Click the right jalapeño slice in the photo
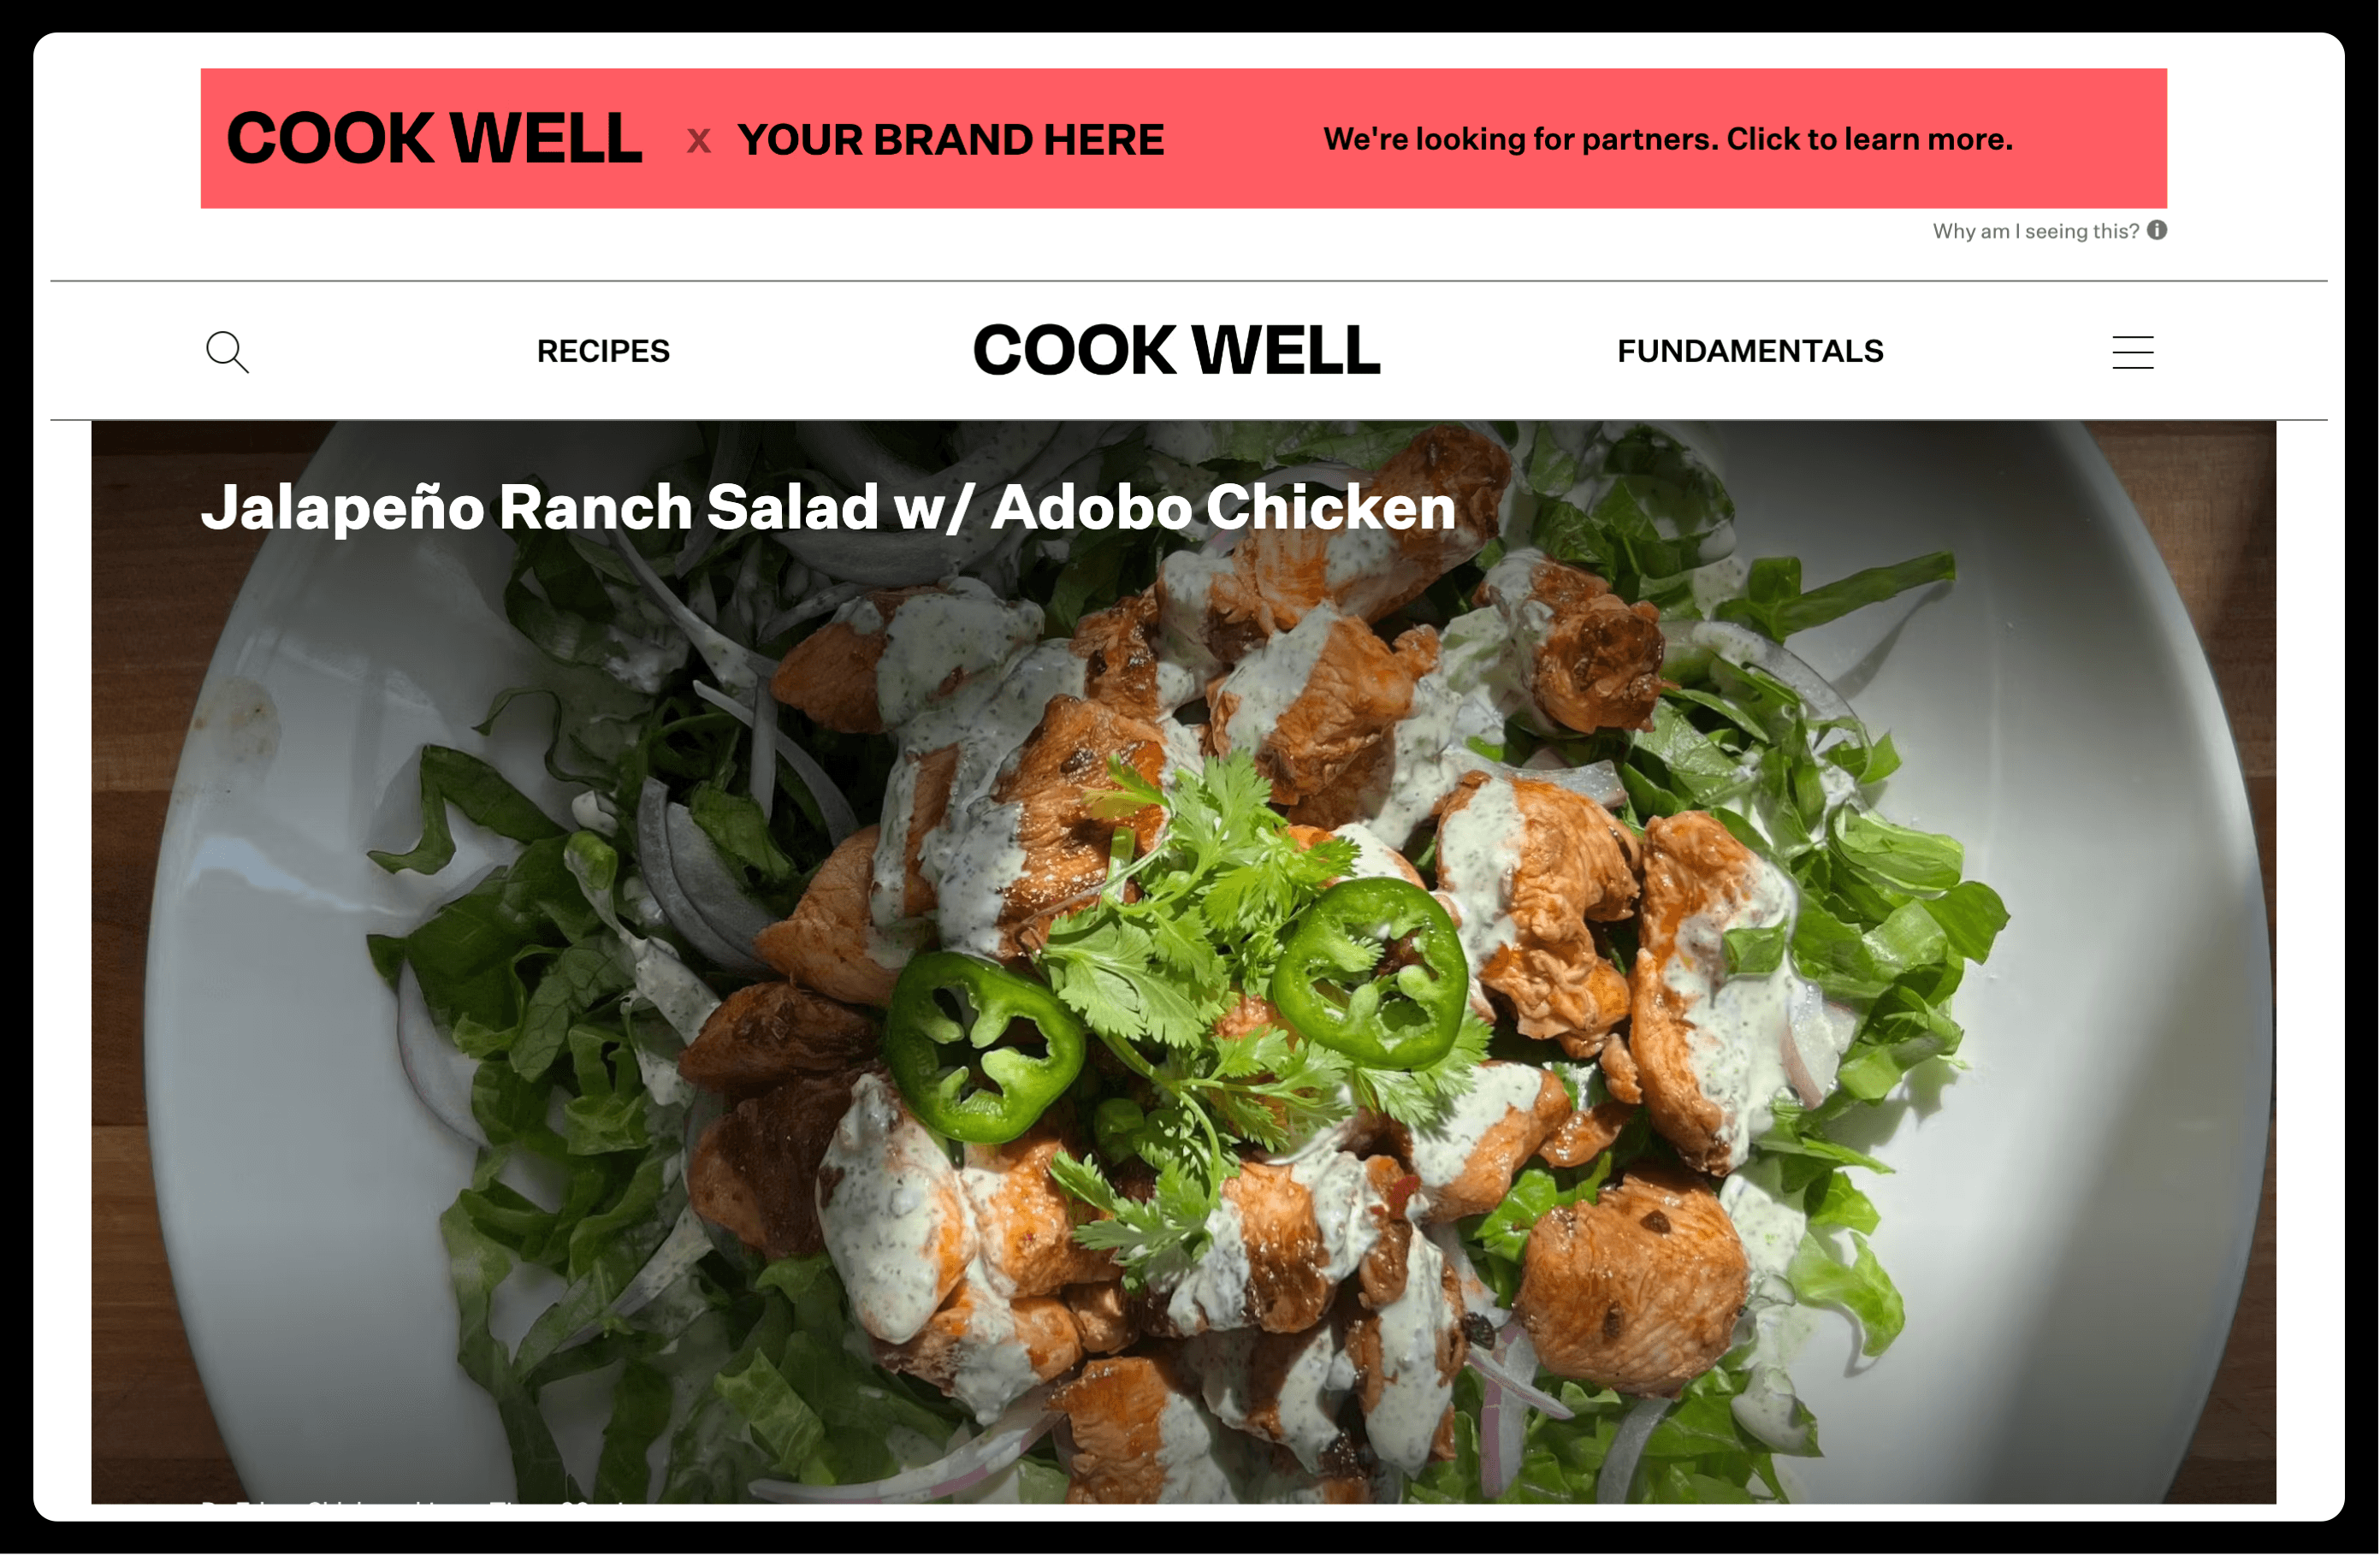The height and width of the screenshot is (1555, 2380). coord(1370,973)
